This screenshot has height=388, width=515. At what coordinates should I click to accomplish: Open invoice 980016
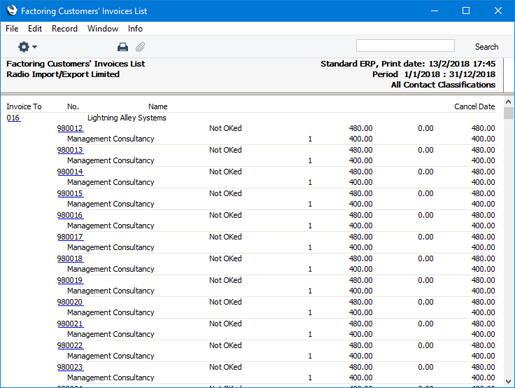tap(70, 215)
